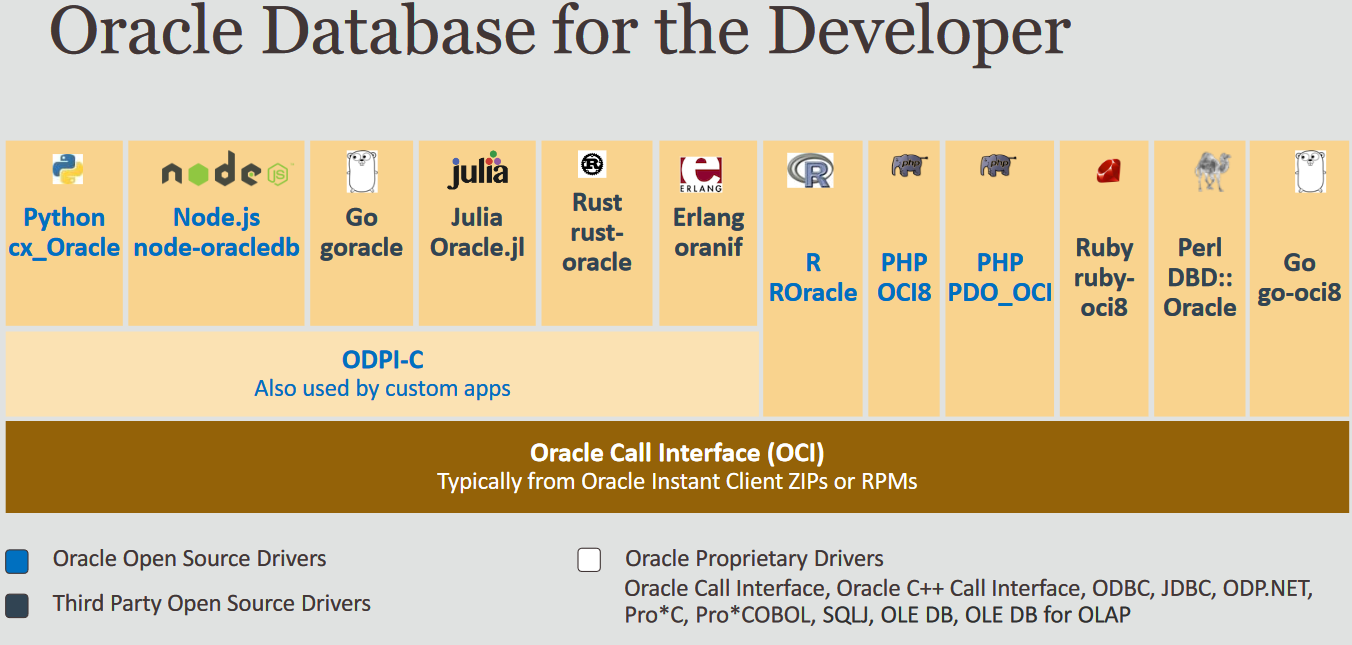Select the R ROracle label

[x=813, y=277]
